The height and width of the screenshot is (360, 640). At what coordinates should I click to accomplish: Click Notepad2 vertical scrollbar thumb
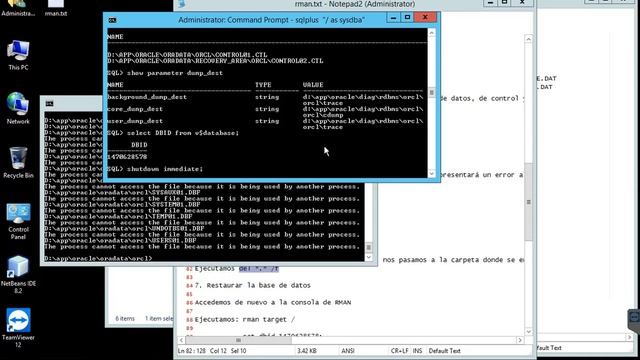pyautogui.click(x=529, y=202)
